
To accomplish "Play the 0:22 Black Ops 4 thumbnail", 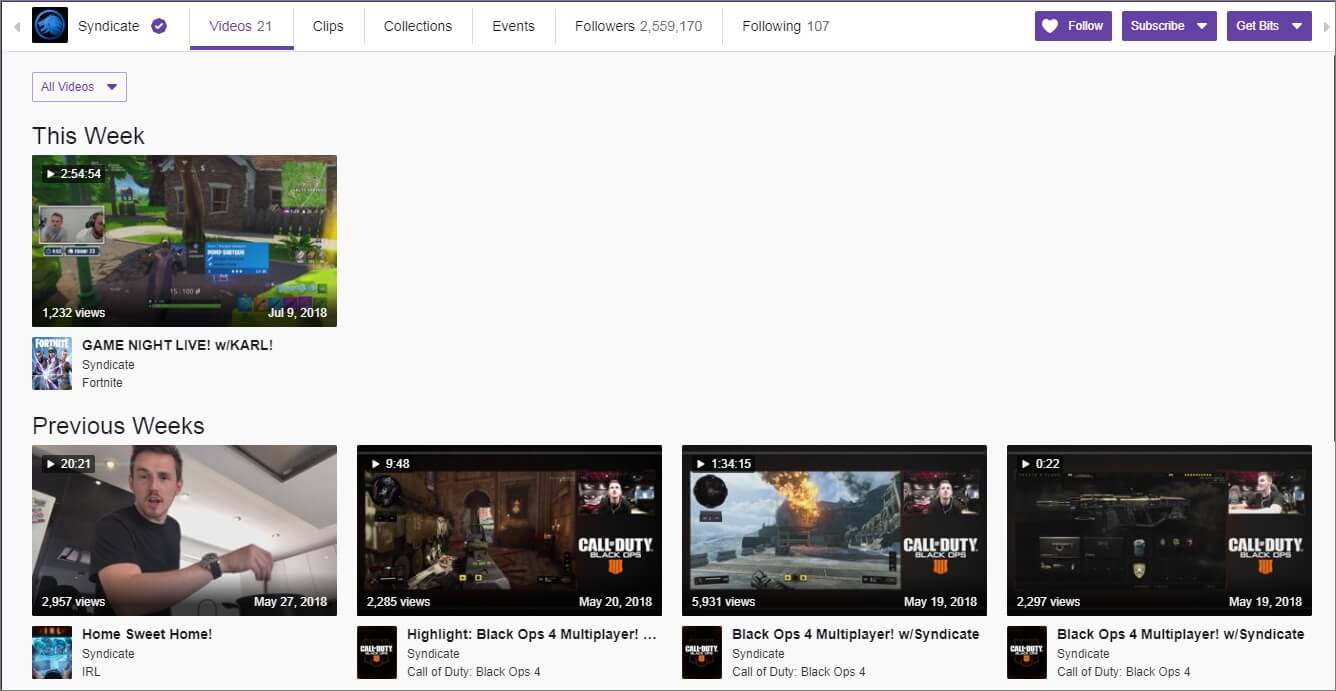I will (1159, 531).
